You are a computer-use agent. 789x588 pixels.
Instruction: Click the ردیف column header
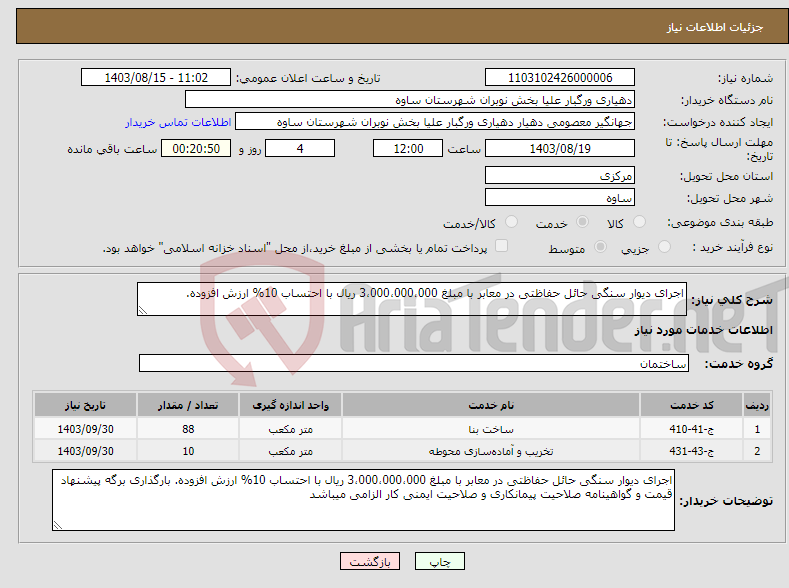757,405
